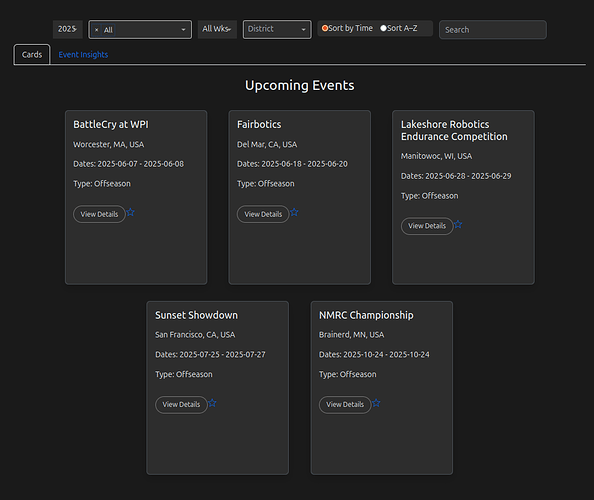The height and width of the screenshot is (500, 594).
Task: Open the All Wks week dropdown
Action: coord(217,29)
